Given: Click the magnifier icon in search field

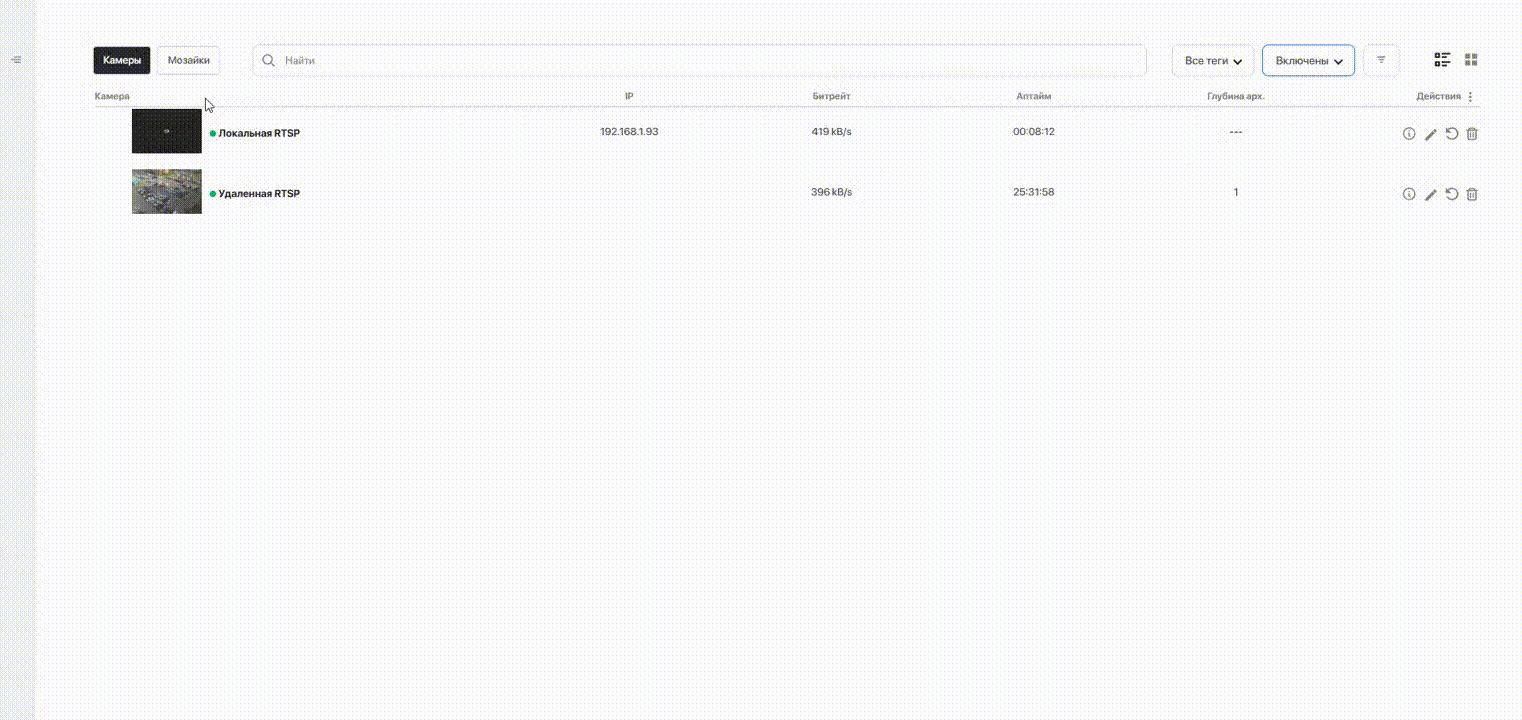Looking at the screenshot, I should [268, 60].
